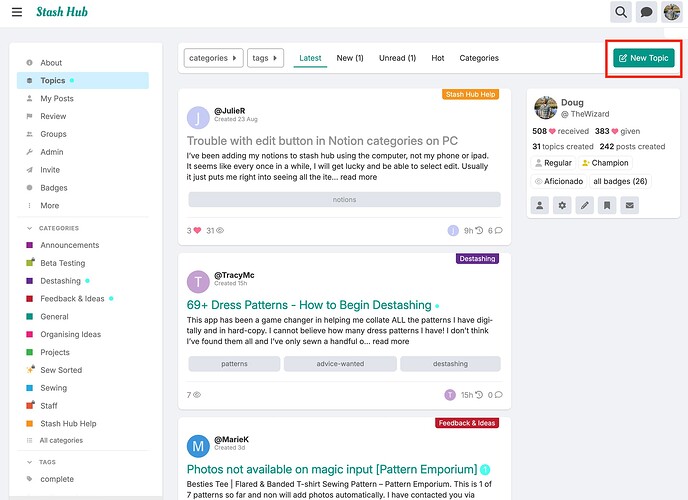Image resolution: width=688 pixels, height=500 pixels.
Task: Expand the tags dropdown filter
Action: 265,58
